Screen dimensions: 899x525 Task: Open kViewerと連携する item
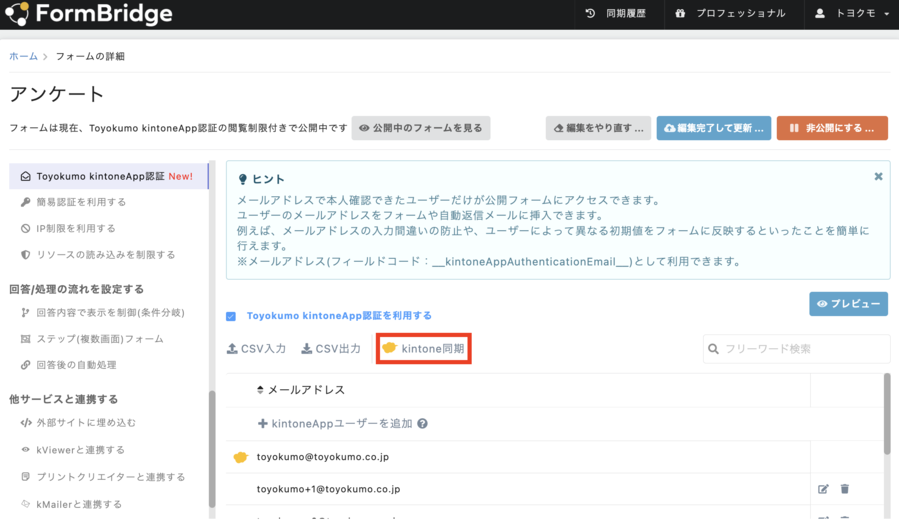pos(73,450)
